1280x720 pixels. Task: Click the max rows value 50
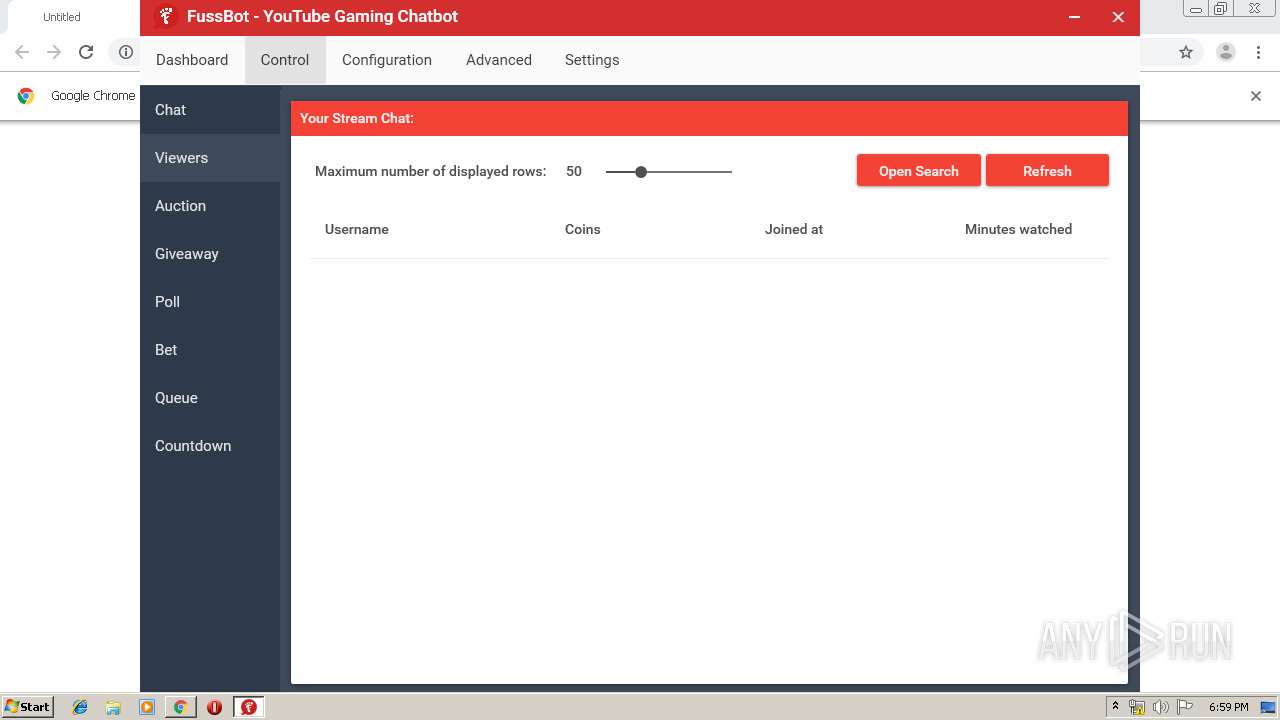pos(574,171)
